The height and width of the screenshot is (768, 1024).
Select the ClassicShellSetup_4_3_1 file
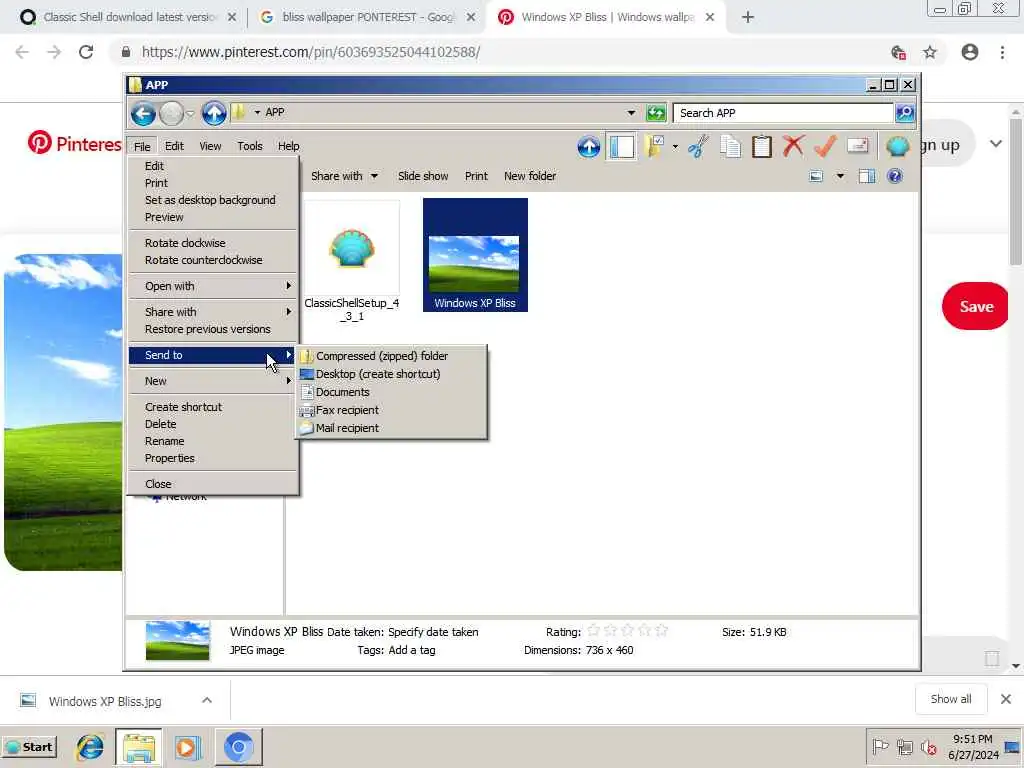(351, 263)
